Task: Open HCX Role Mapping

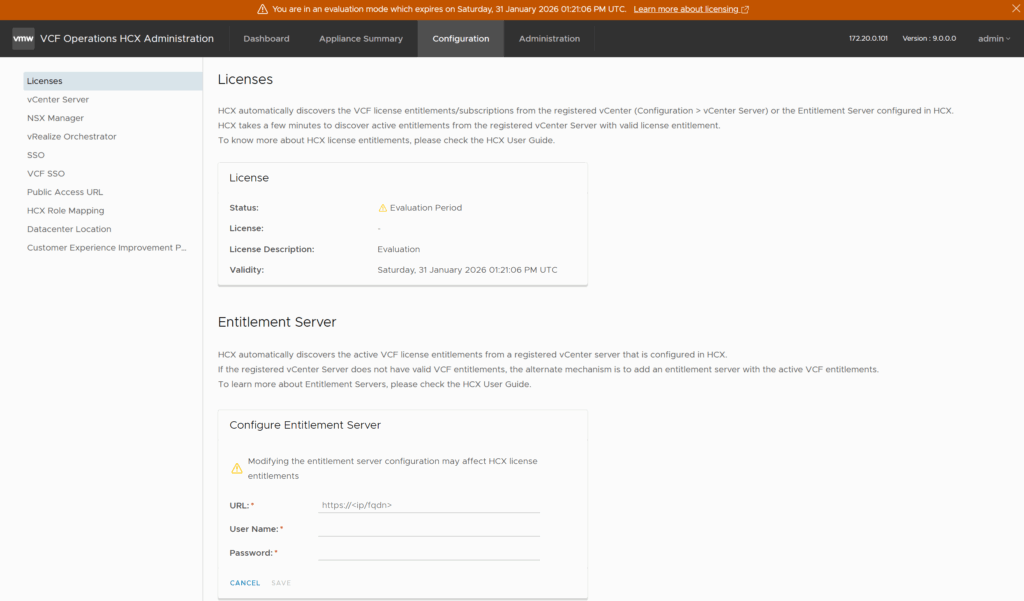Action: click(66, 211)
